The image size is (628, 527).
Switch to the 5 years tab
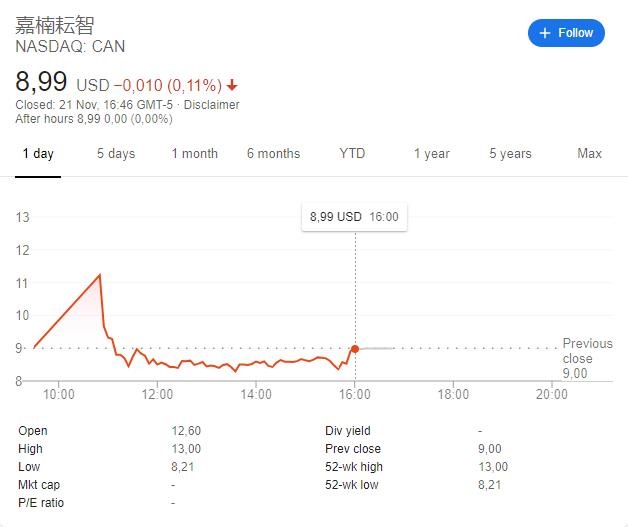pyautogui.click(x=510, y=153)
